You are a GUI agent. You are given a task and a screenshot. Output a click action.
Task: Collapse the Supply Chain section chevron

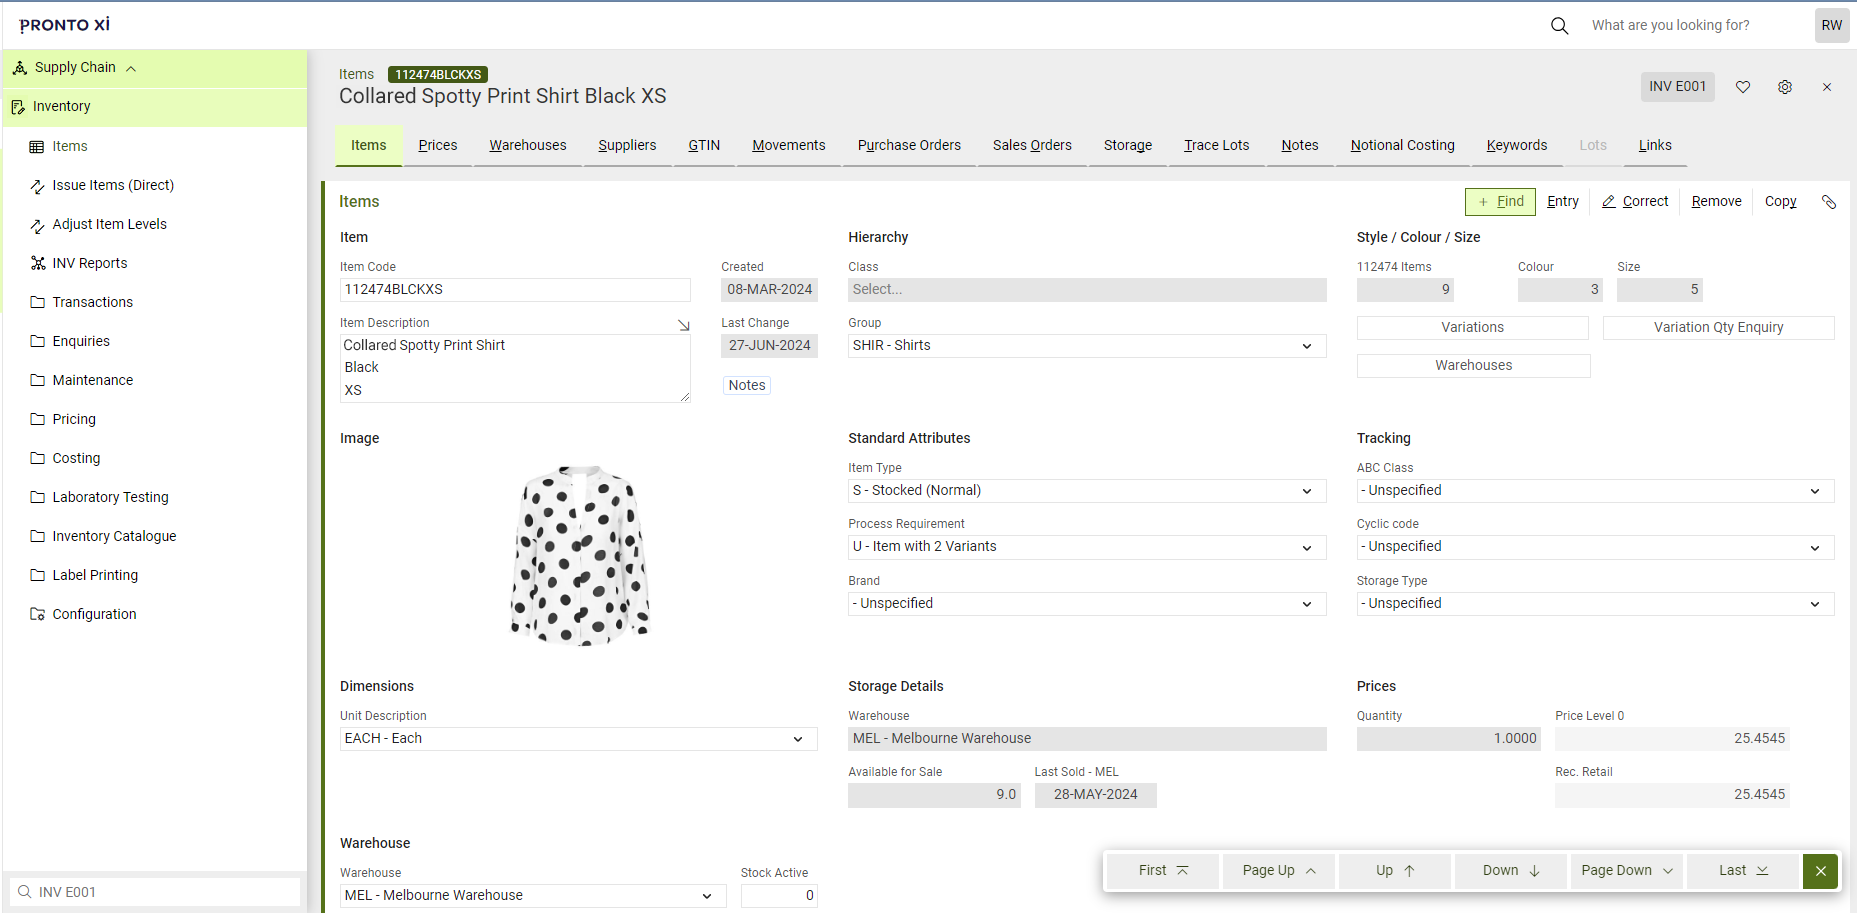coord(131,67)
